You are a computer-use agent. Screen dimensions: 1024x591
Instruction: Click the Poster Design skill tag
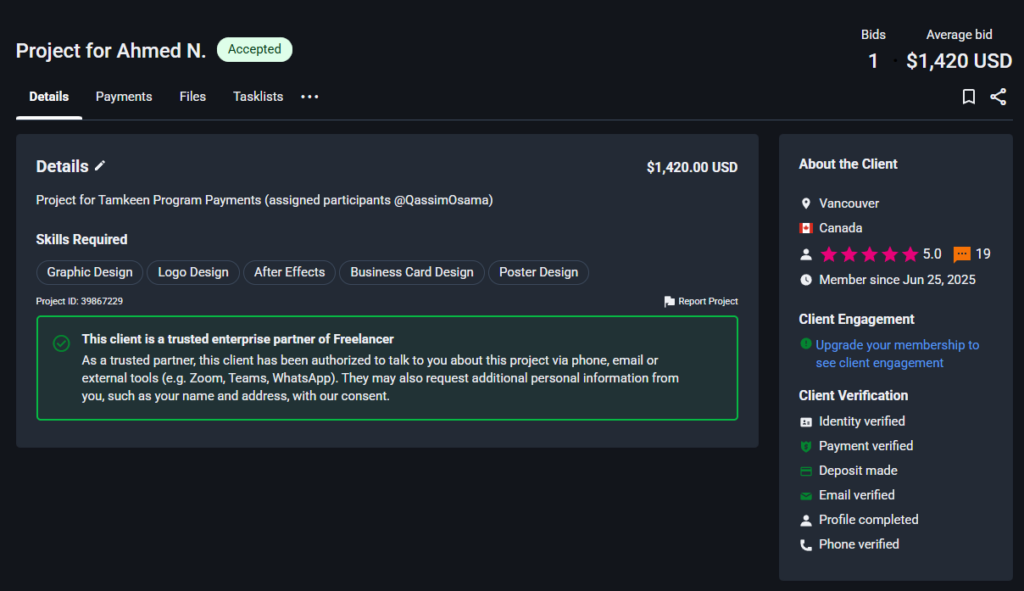tap(539, 272)
